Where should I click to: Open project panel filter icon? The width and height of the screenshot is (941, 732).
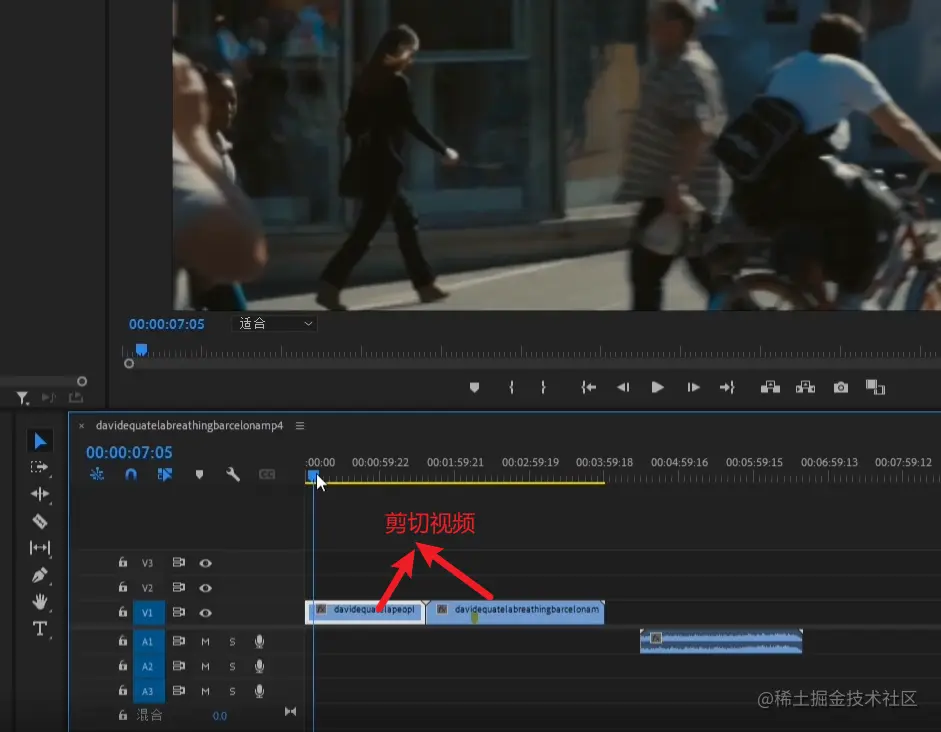coord(22,397)
